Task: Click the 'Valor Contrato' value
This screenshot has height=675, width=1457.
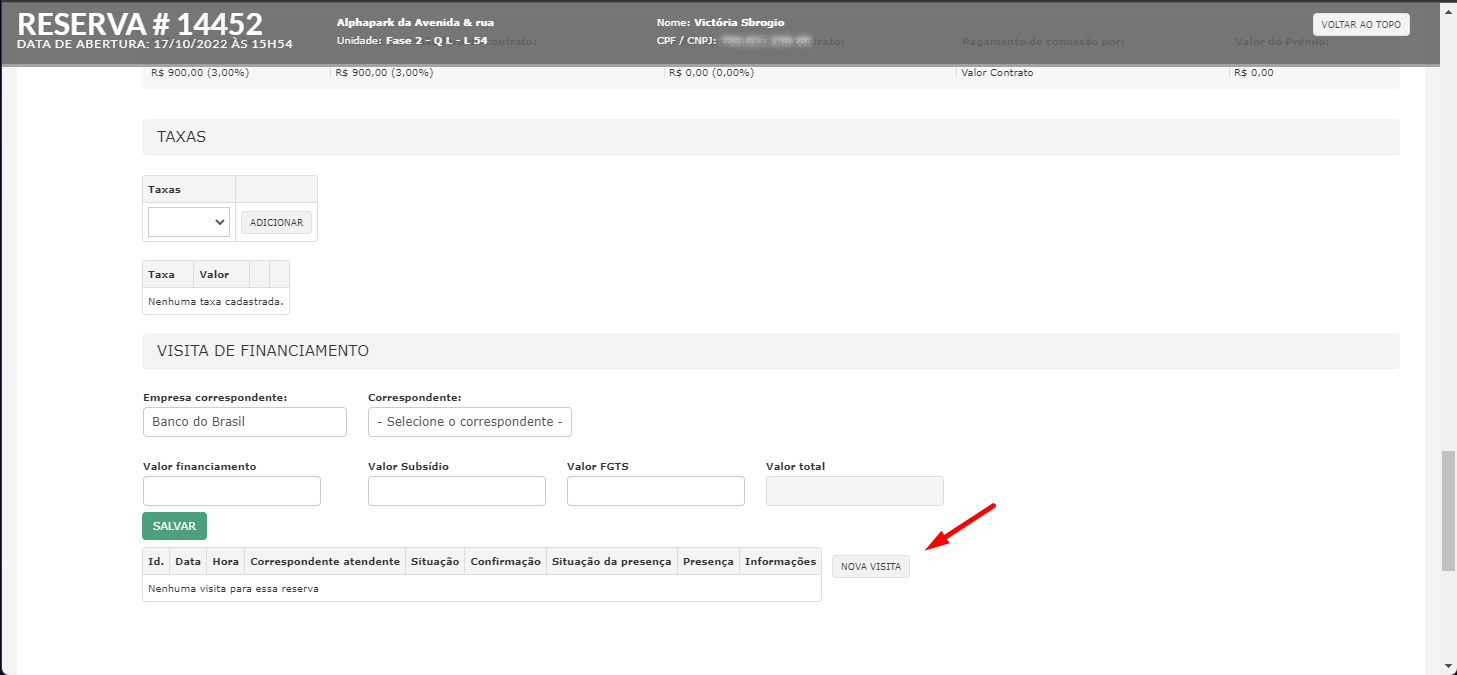Action: click(x=997, y=73)
